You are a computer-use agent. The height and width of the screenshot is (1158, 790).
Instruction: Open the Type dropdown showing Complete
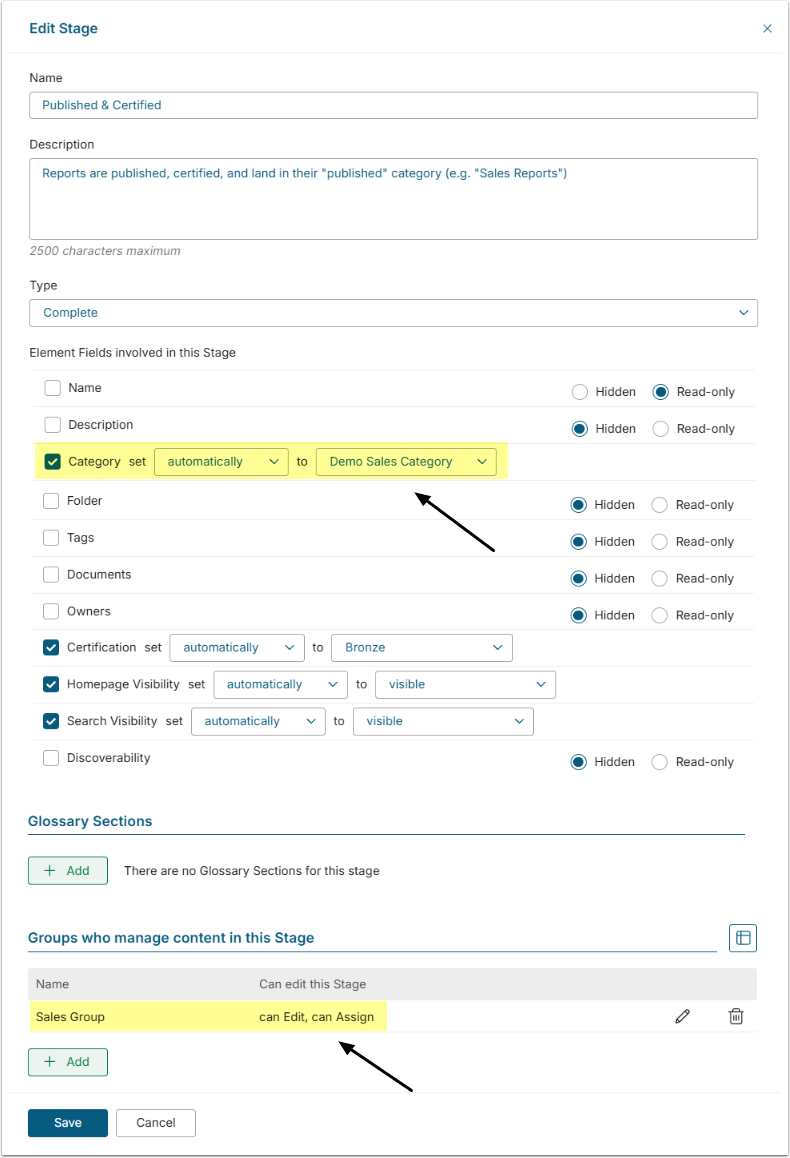[x=393, y=313]
